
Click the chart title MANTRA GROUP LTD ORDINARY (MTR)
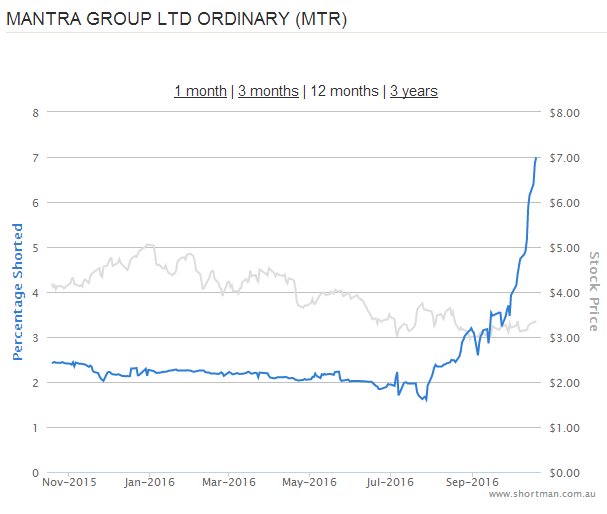(x=177, y=19)
